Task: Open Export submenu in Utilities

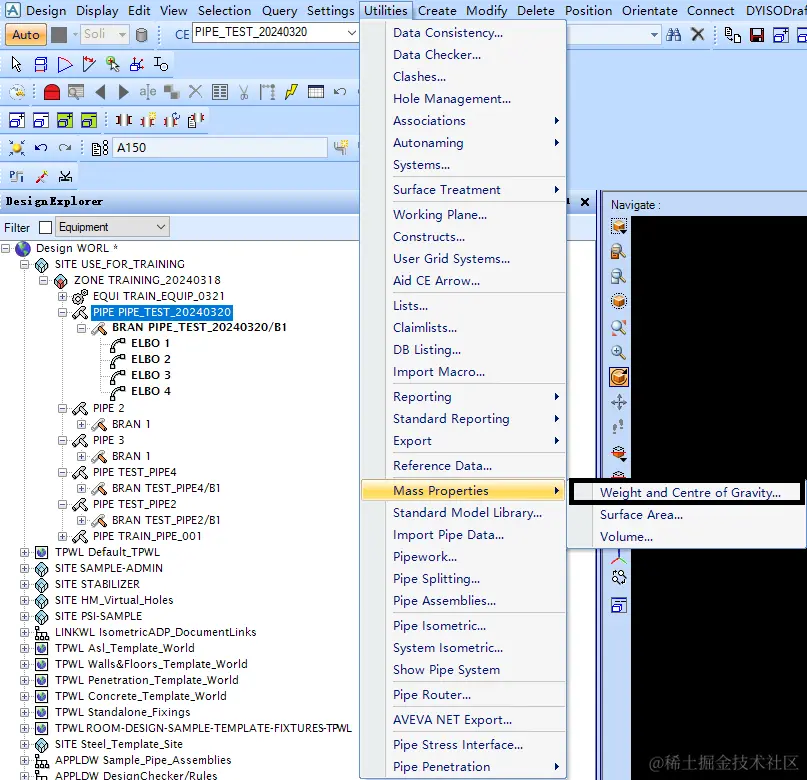Action: point(463,441)
